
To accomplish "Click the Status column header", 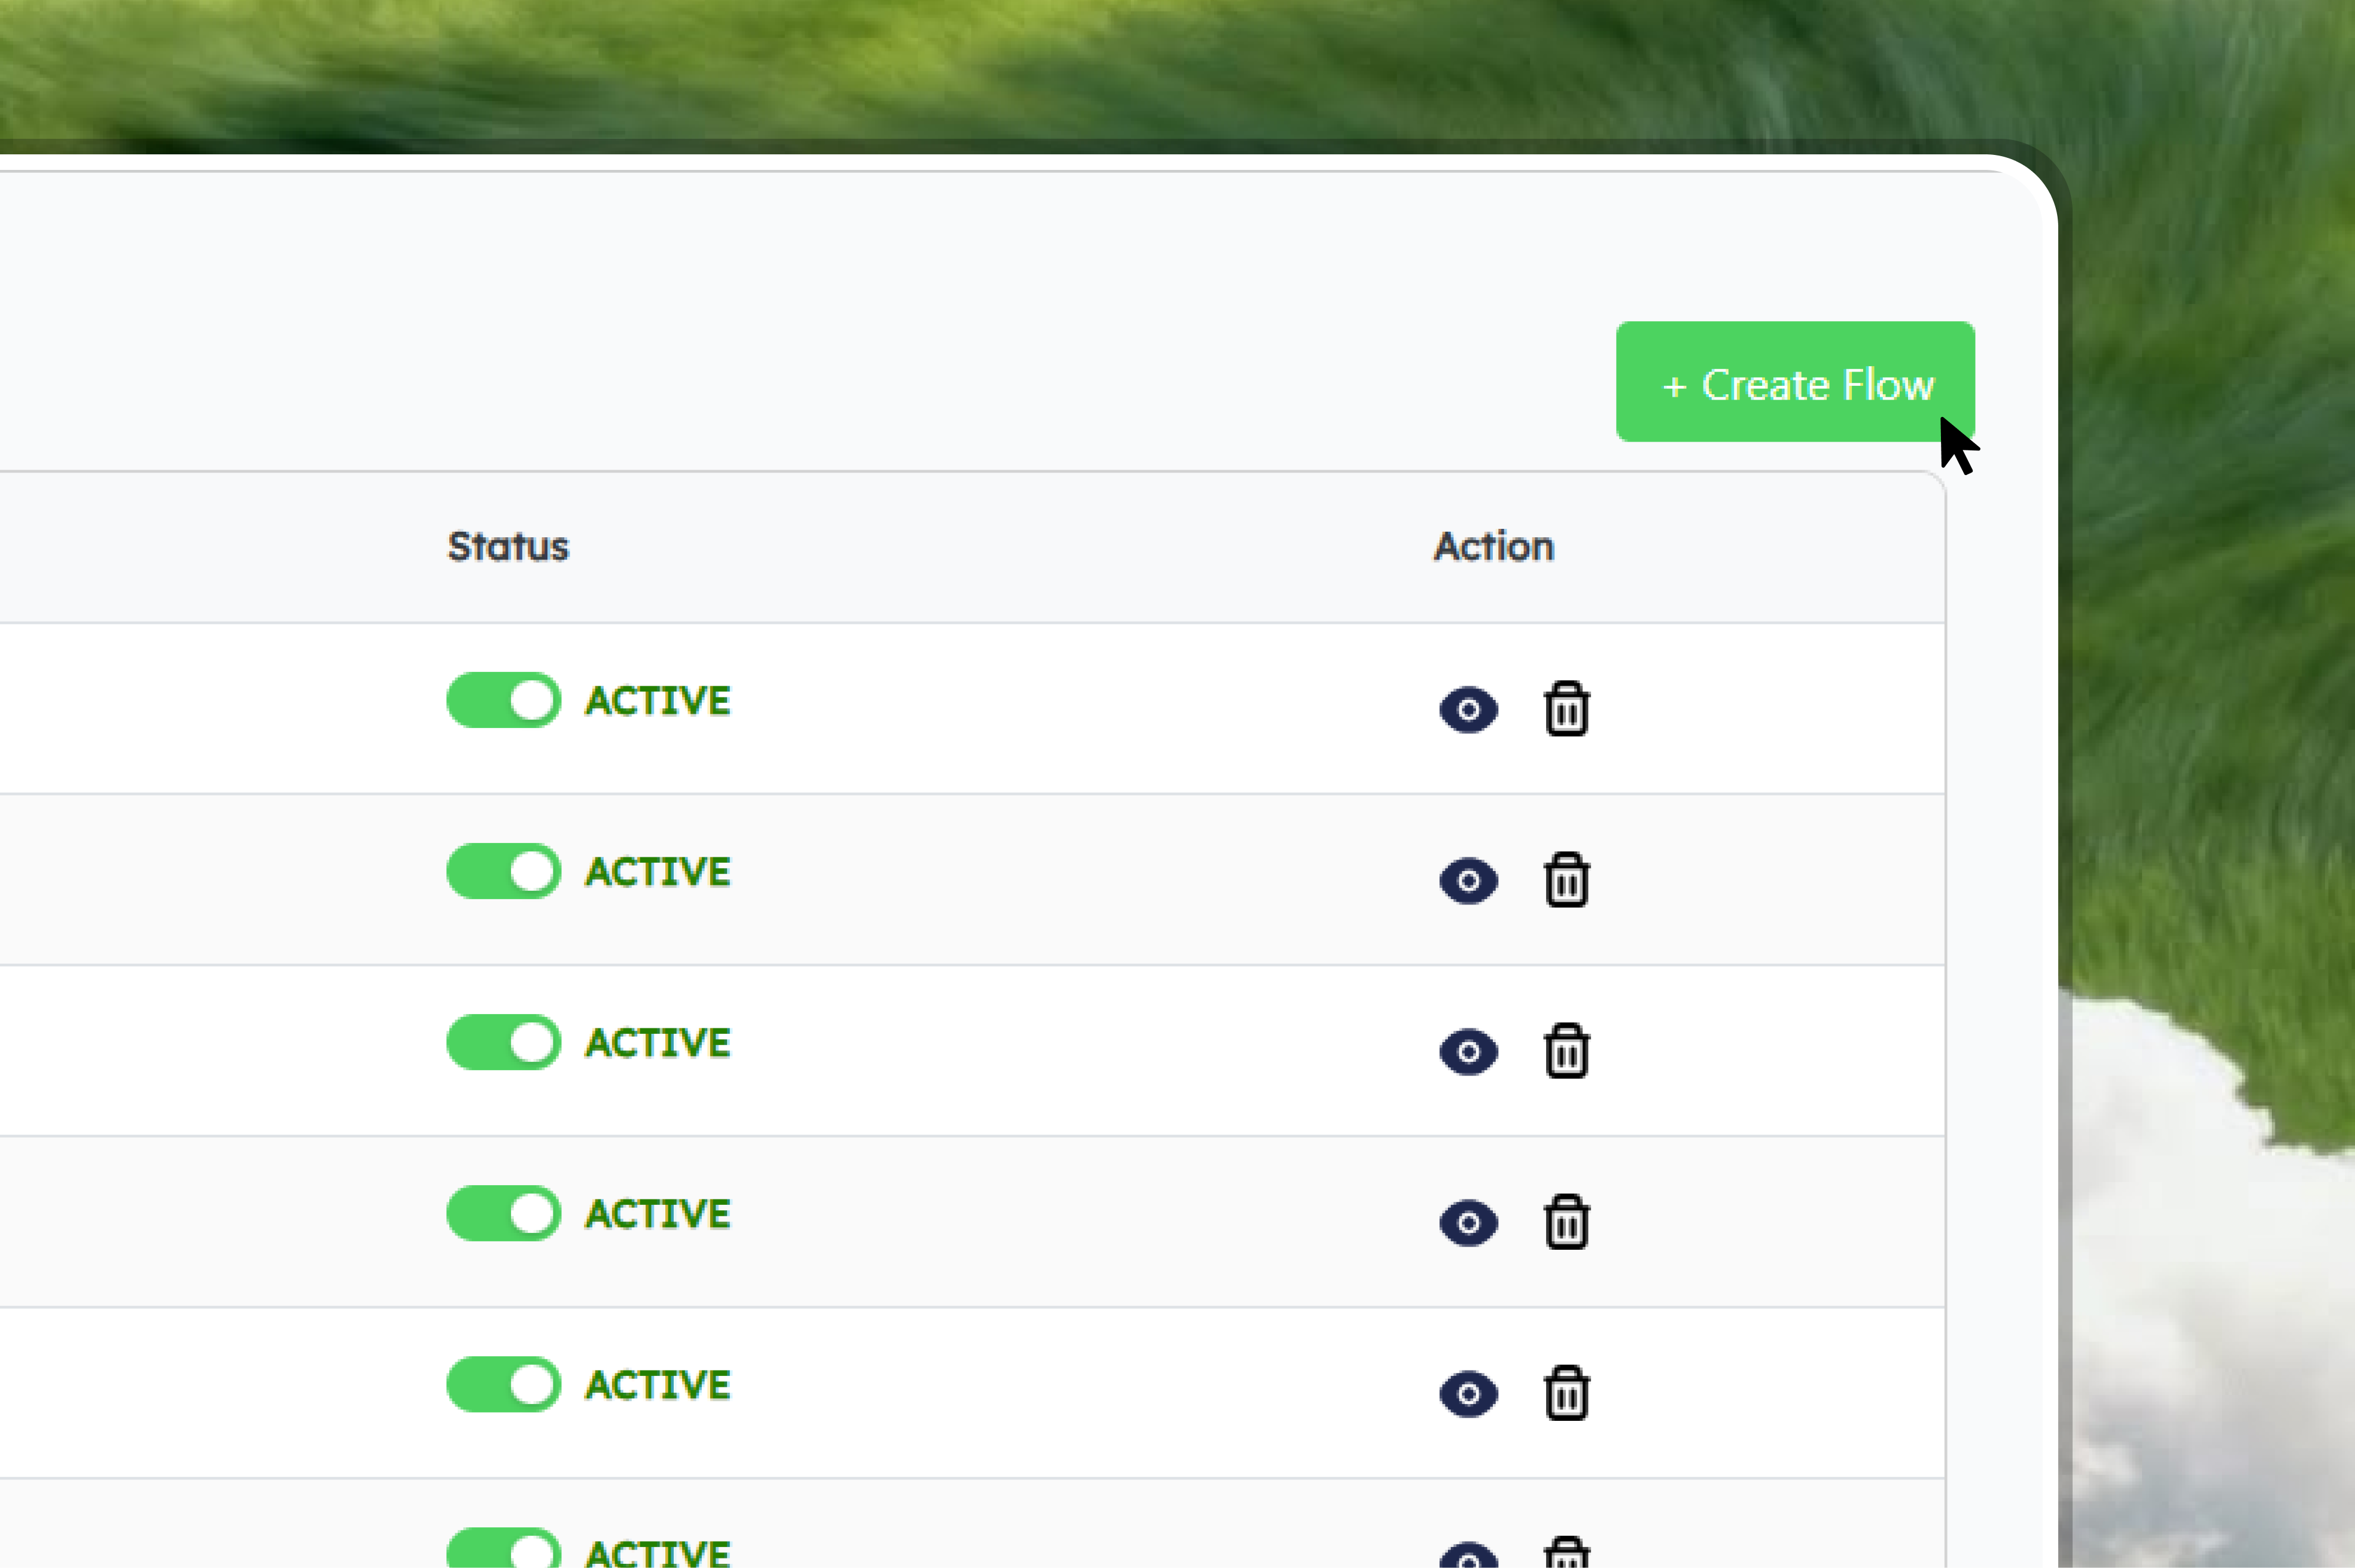I will tap(508, 547).
